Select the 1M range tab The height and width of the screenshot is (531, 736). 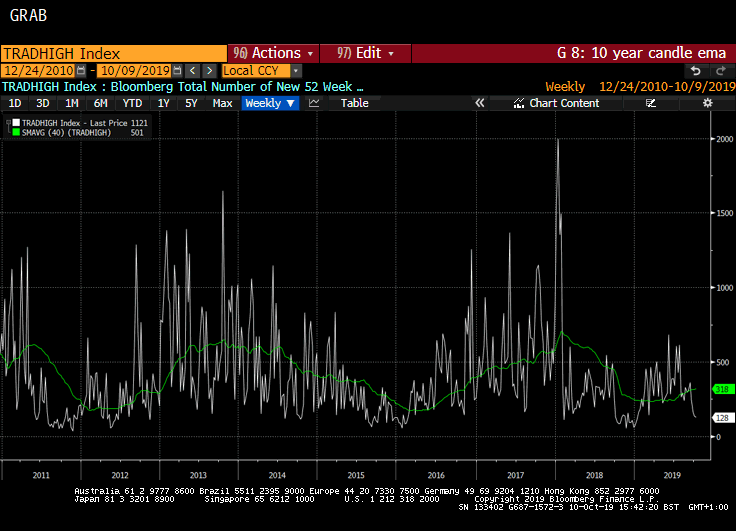click(x=71, y=103)
